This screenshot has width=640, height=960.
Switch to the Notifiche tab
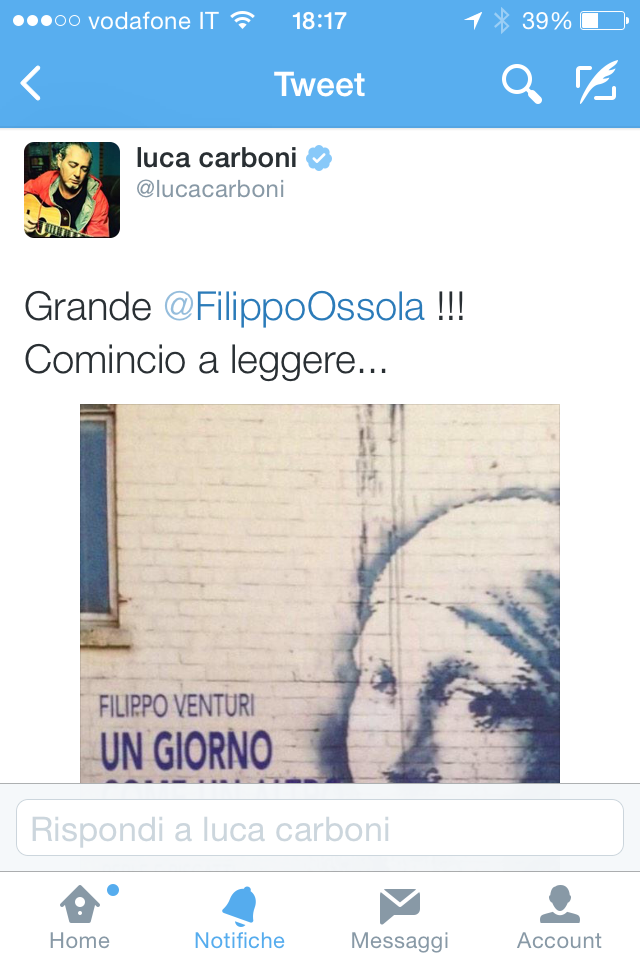tap(239, 917)
